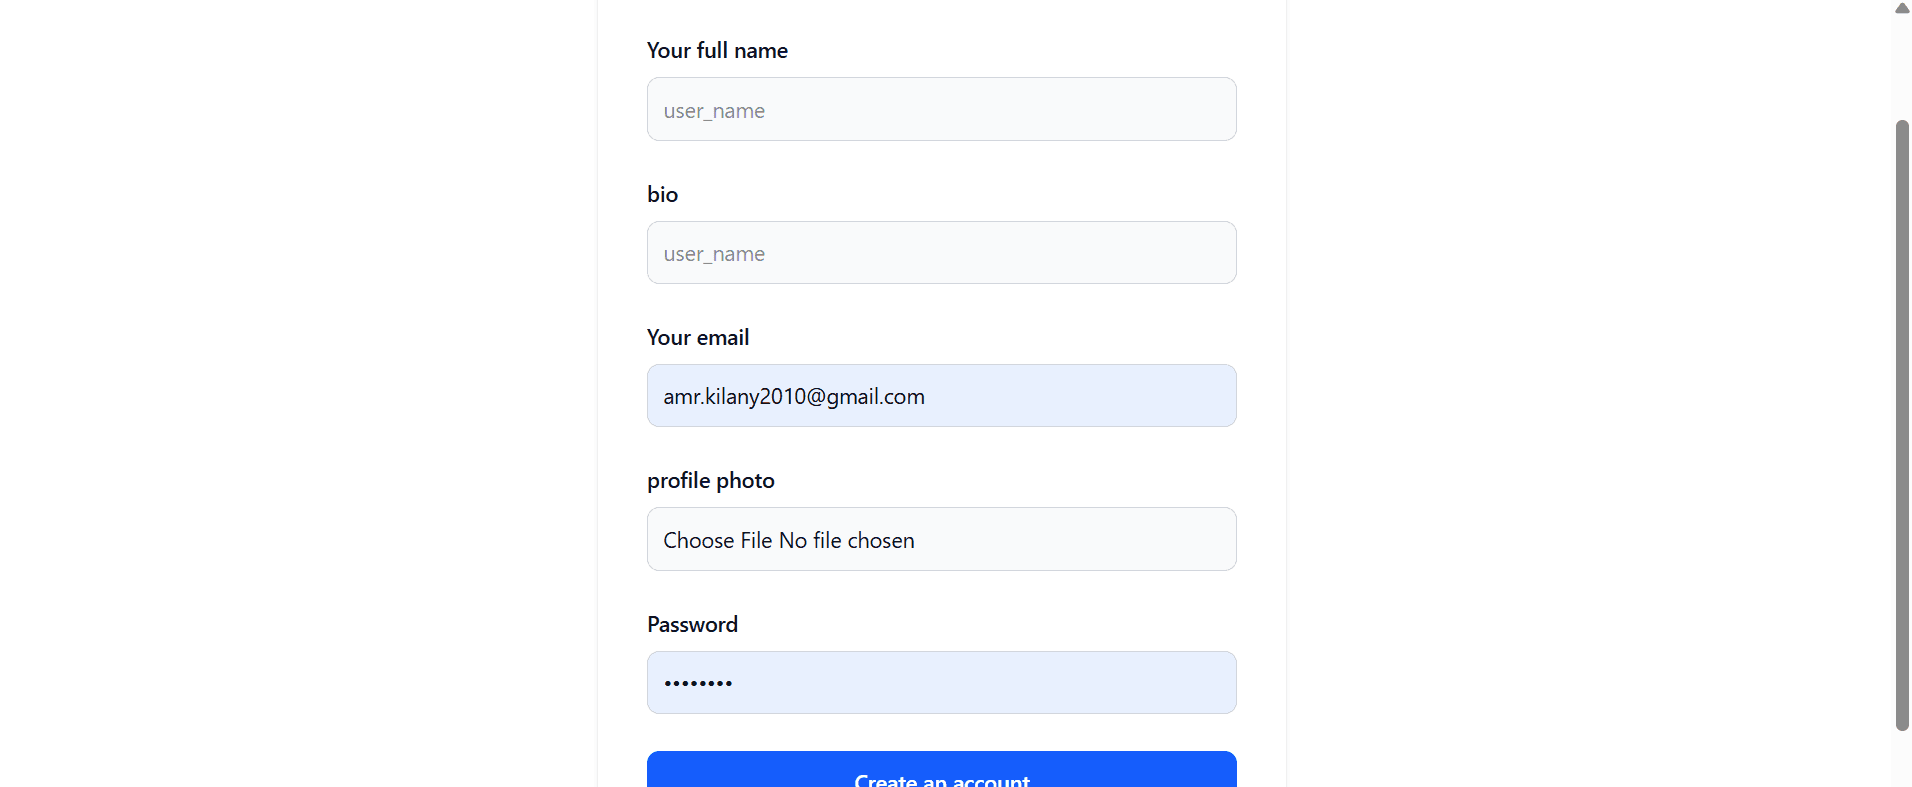1912x787 pixels.
Task: Click the 'profile photo' label
Action: coord(711,480)
